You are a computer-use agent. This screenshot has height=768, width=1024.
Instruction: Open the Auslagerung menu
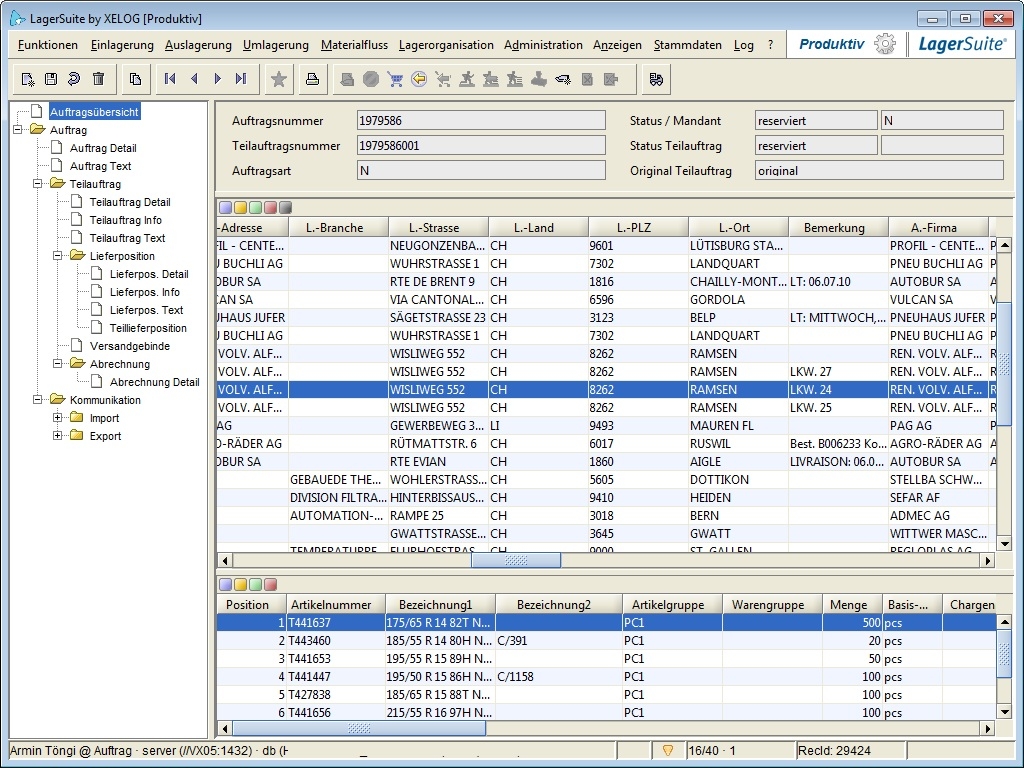click(x=198, y=45)
